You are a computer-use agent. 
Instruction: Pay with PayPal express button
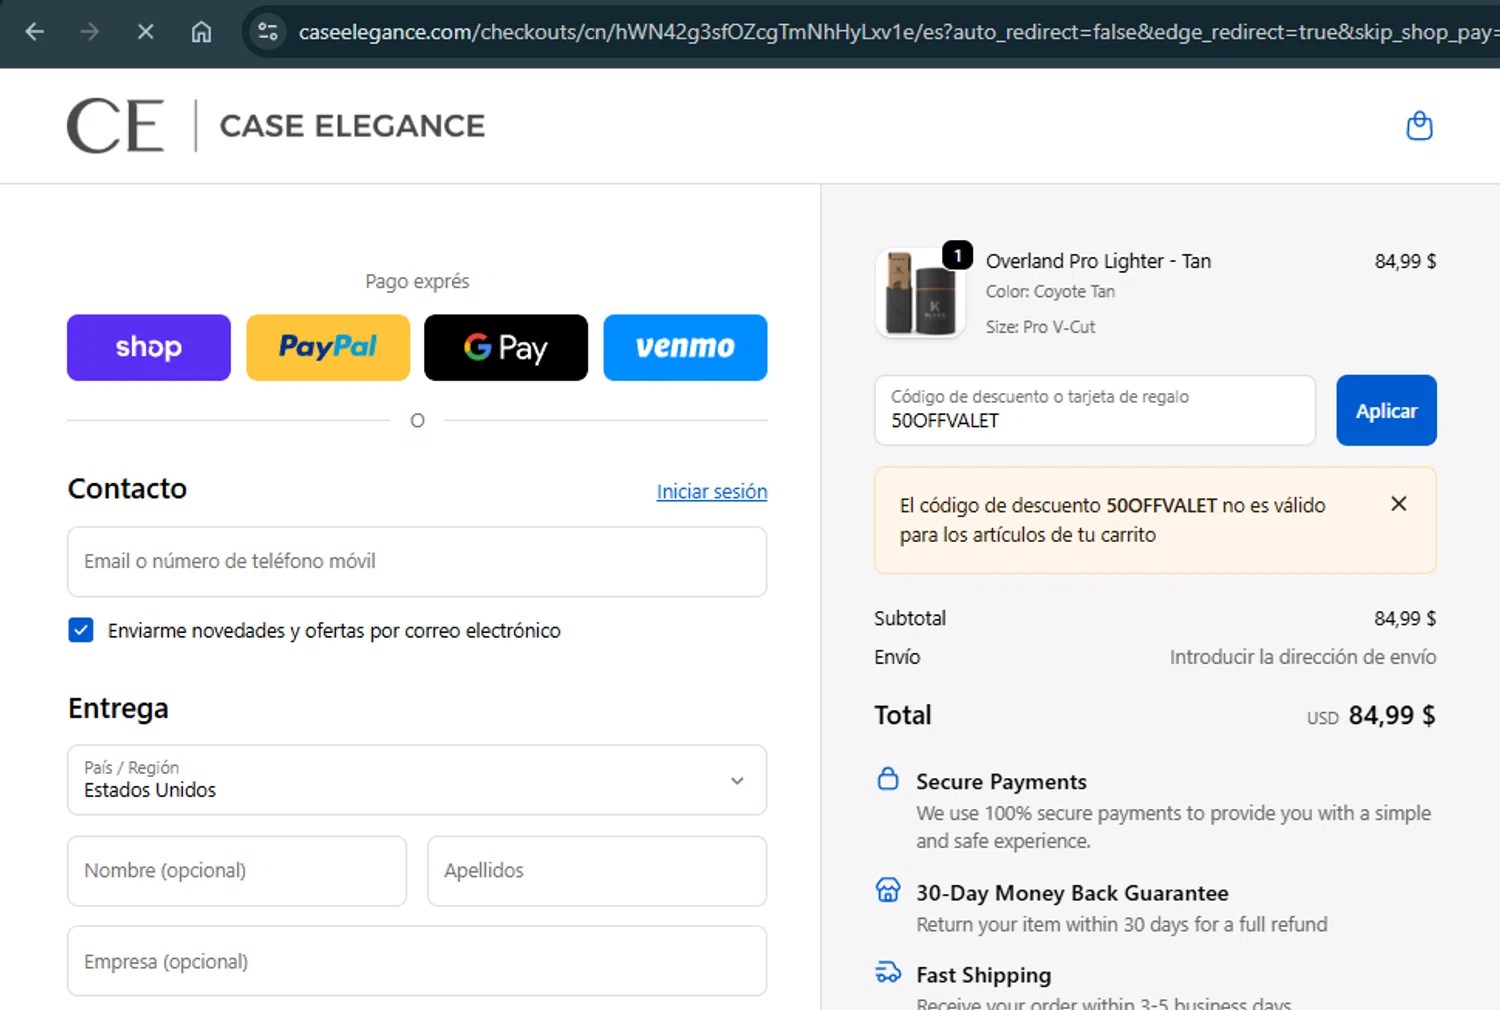click(x=328, y=347)
